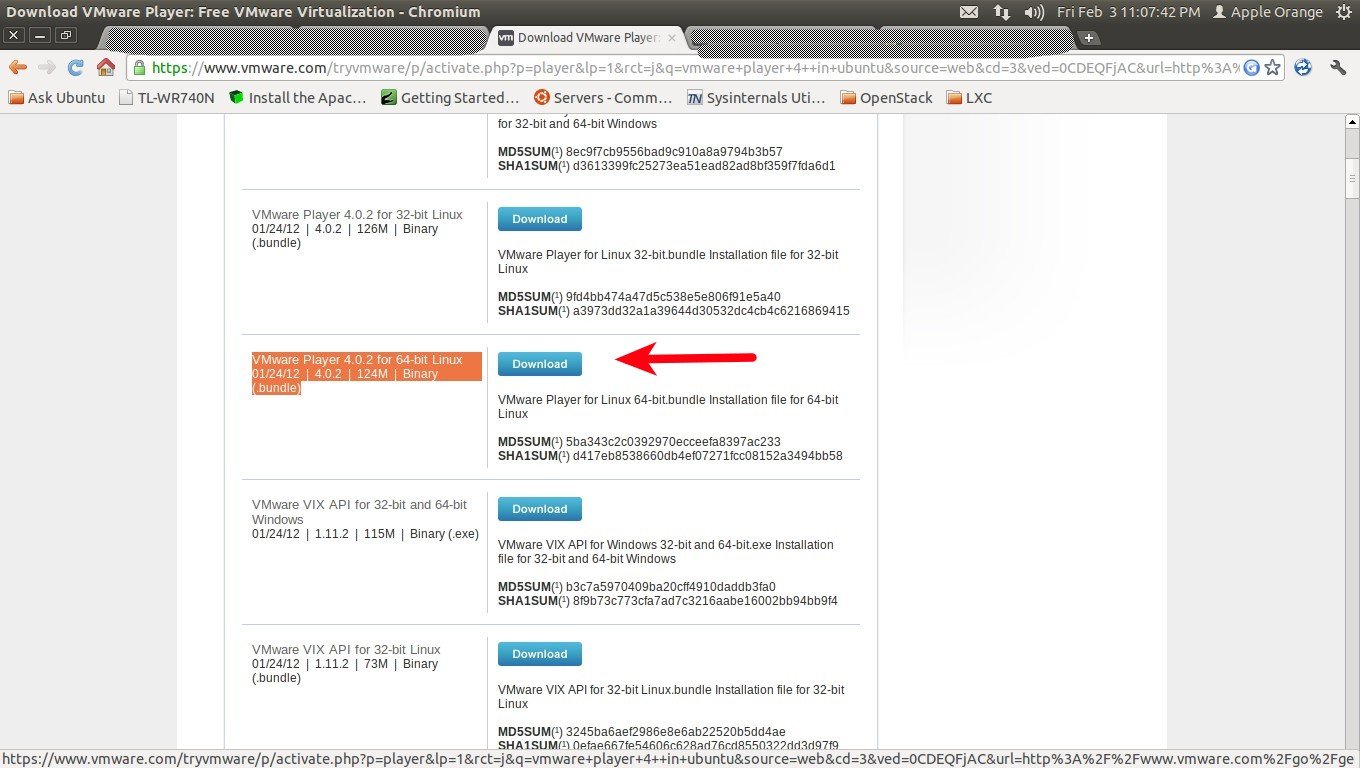Download VMware VIX API for 32-bit Linux
Image resolution: width=1360 pixels, height=768 pixels.
coord(540,654)
